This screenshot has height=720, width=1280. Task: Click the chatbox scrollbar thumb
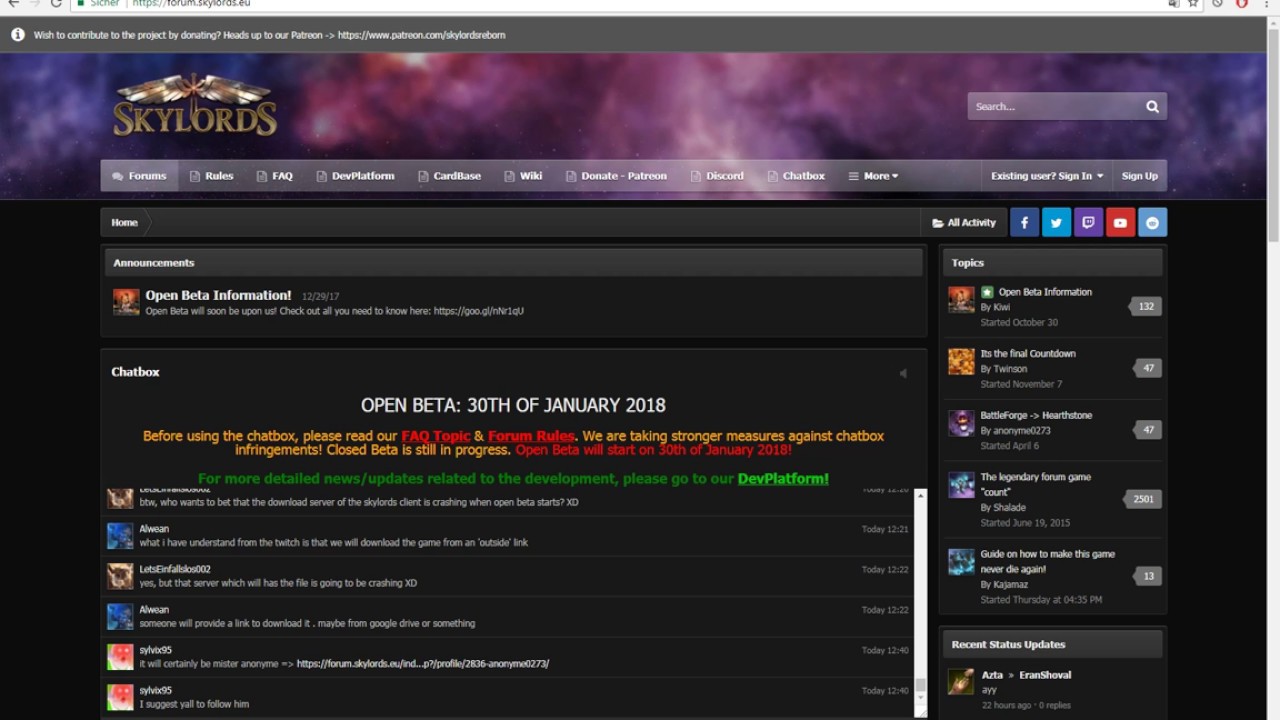tap(921, 685)
